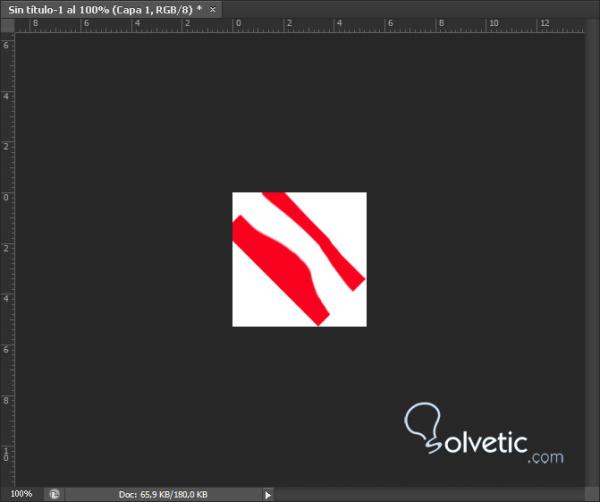This screenshot has height=502, width=600.
Task: Click the vertical ruler on the left
Action: [7, 259]
